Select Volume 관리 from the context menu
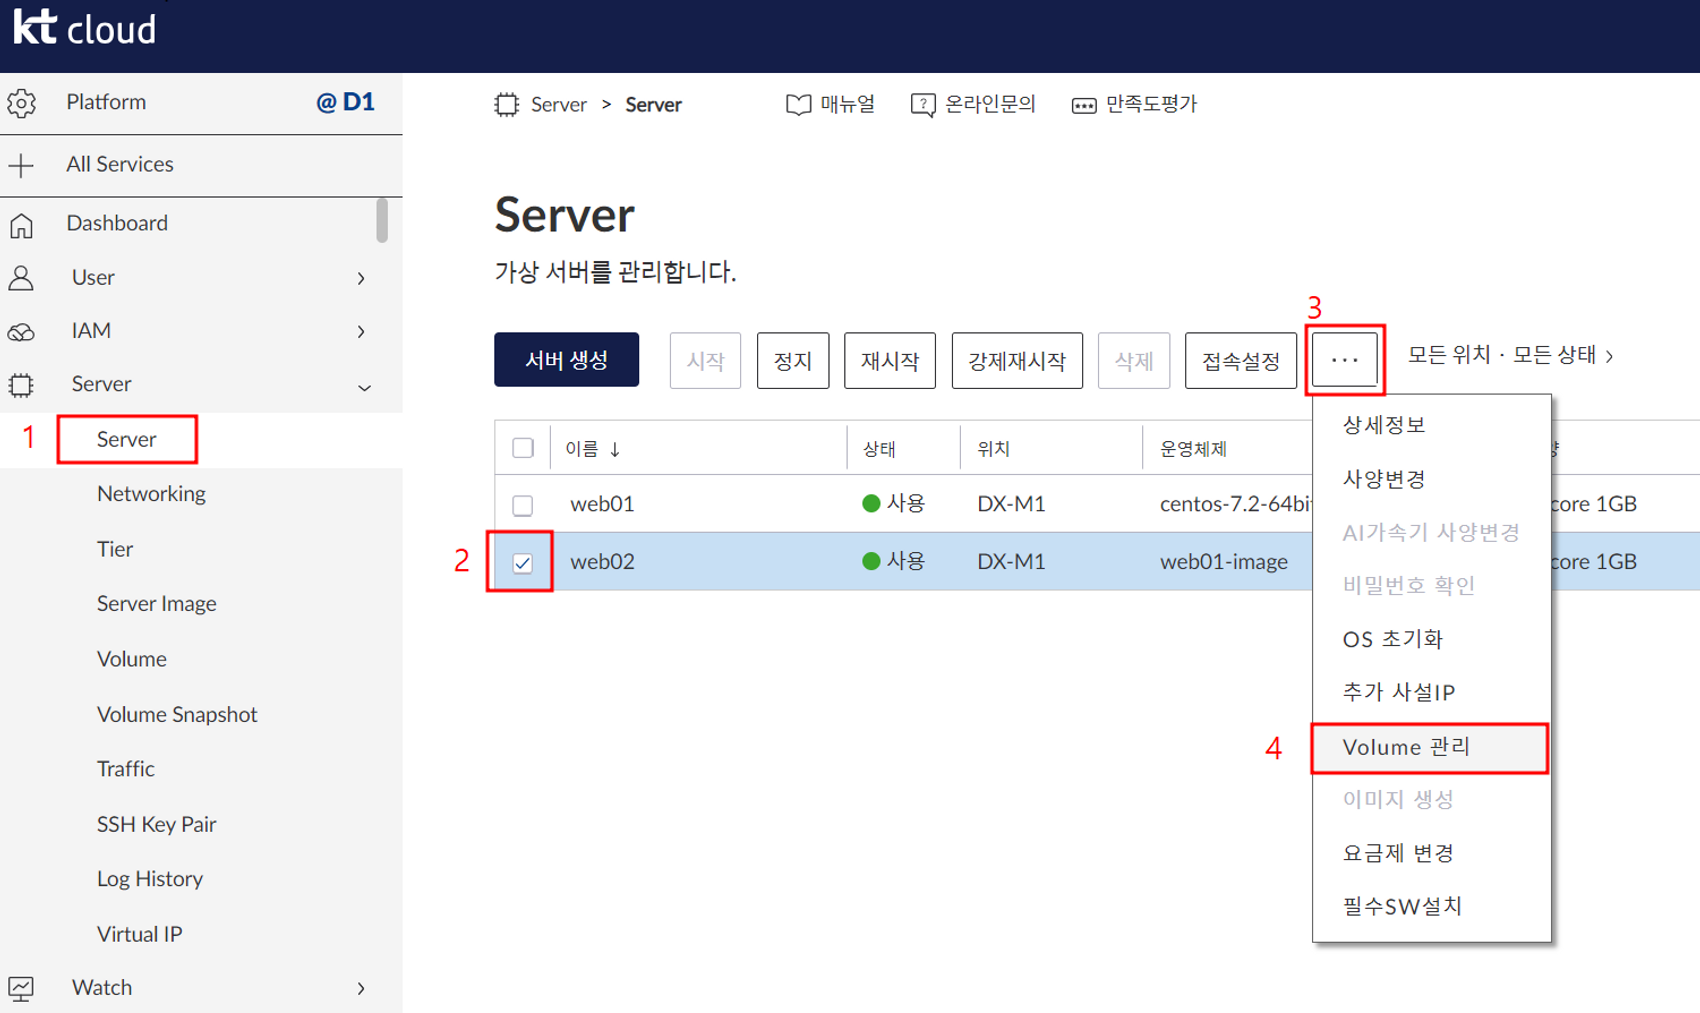Image resolution: width=1700 pixels, height=1013 pixels. 1406,747
